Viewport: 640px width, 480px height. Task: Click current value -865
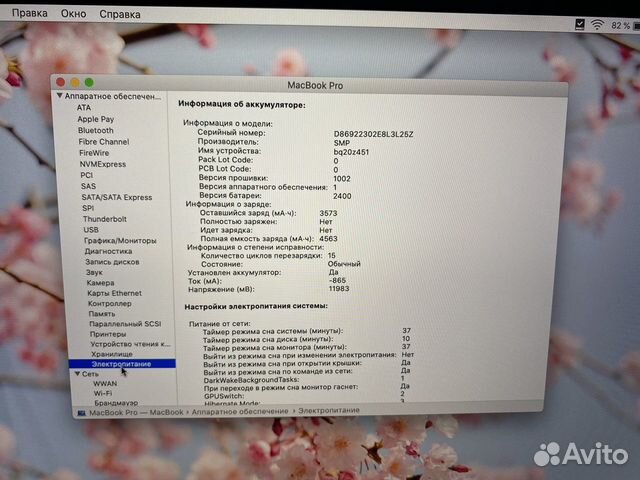coord(337,280)
